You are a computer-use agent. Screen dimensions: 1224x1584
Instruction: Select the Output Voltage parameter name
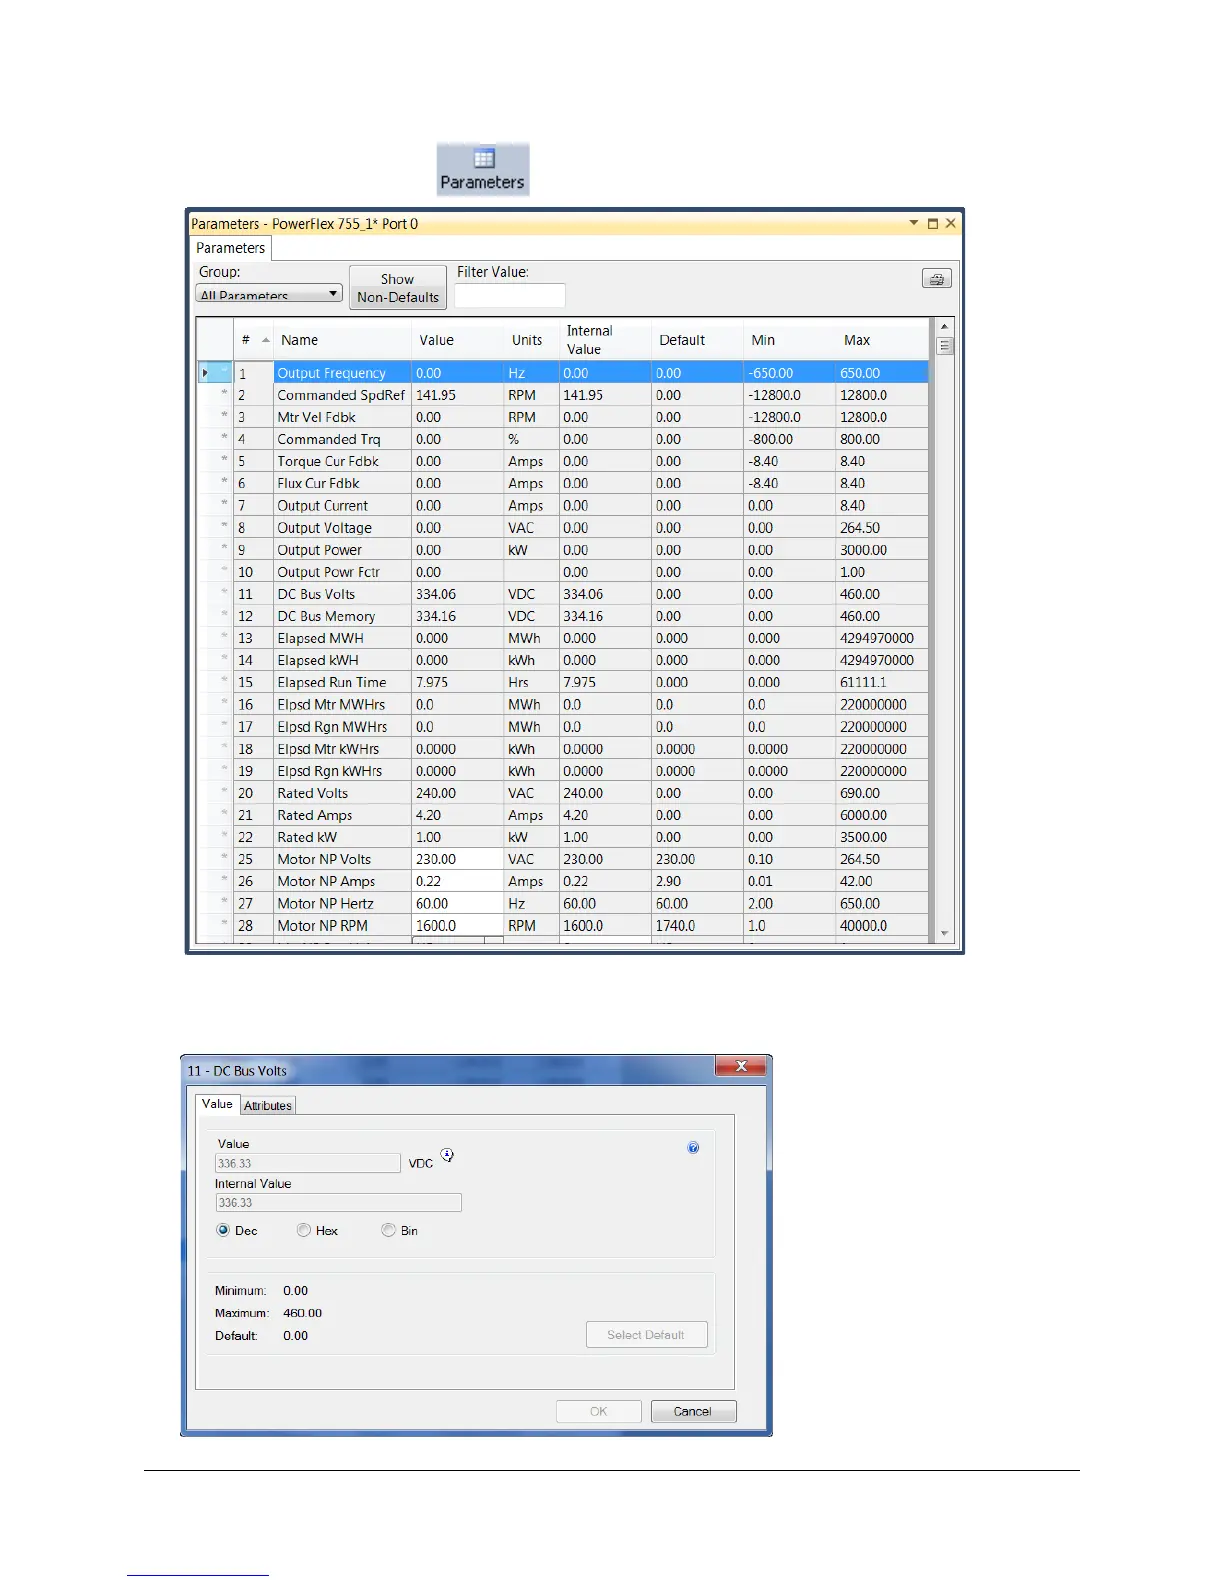[324, 528]
